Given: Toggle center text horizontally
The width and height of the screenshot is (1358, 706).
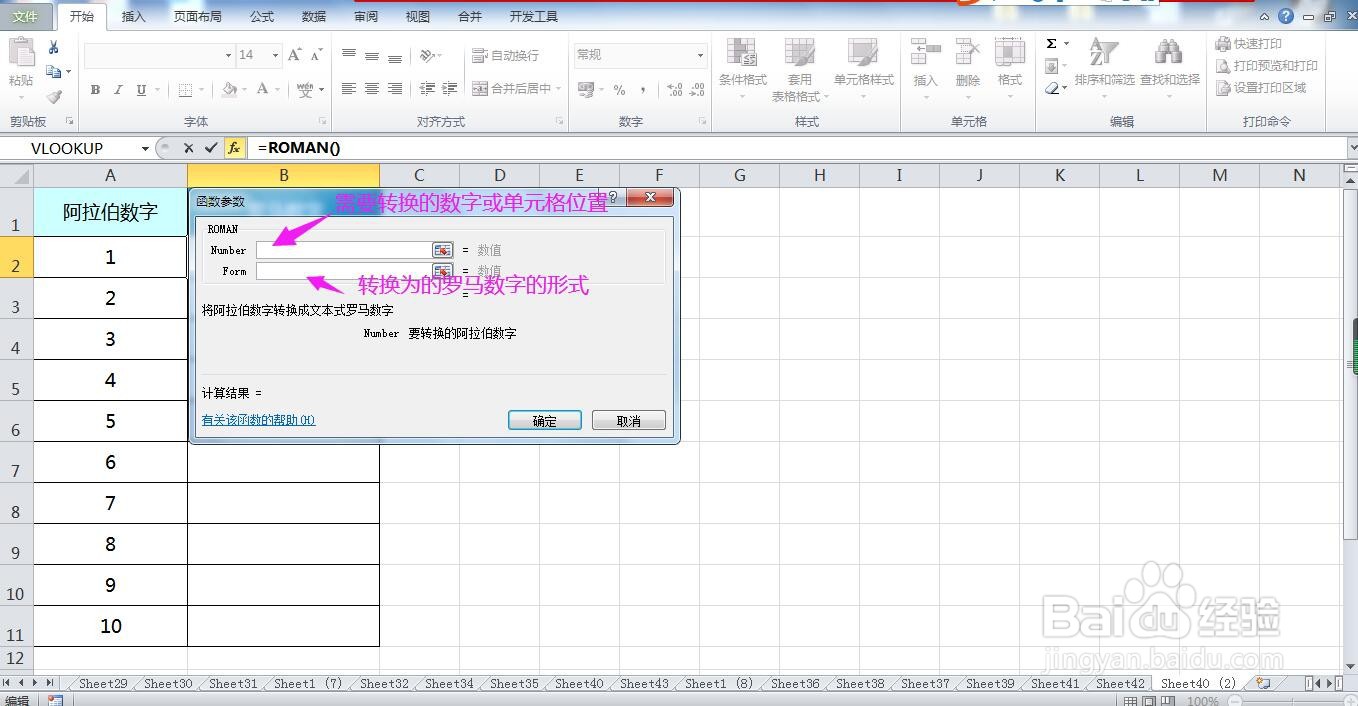Looking at the screenshot, I should [372, 89].
